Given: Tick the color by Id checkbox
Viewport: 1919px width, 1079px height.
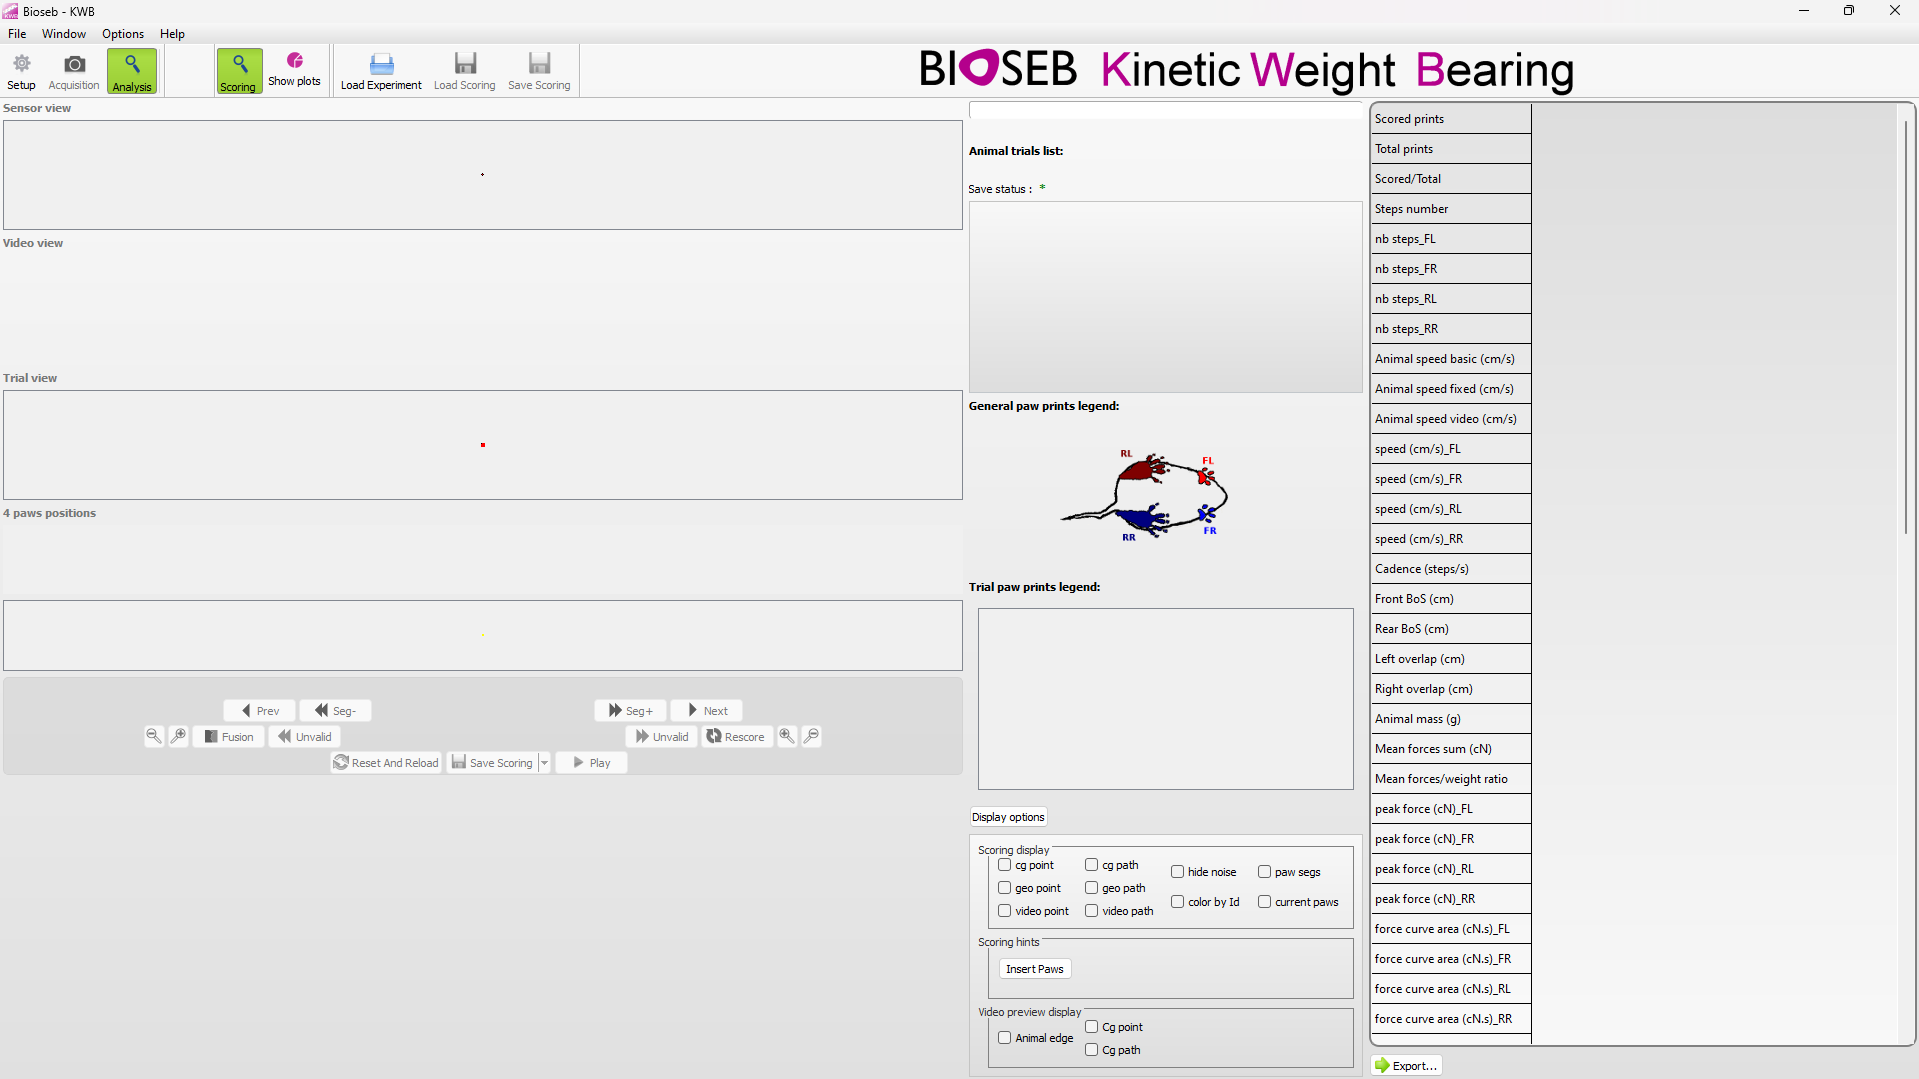Looking at the screenshot, I should [x=1178, y=902].
